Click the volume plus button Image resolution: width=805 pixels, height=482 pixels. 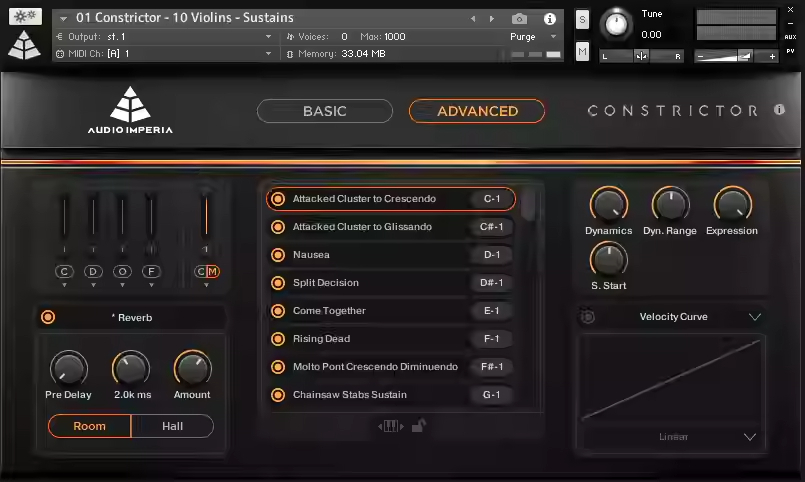pyautogui.click(x=772, y=56)
